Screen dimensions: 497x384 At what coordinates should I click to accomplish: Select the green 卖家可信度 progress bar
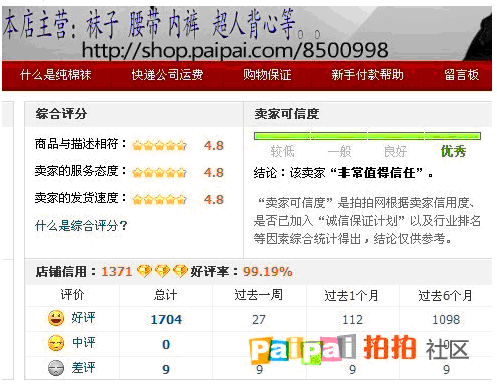click(367, 136)
